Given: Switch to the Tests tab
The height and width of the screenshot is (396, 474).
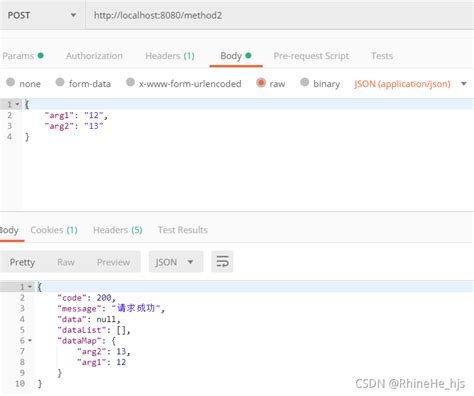Looking at the screenshot, I should coord(382,56).
